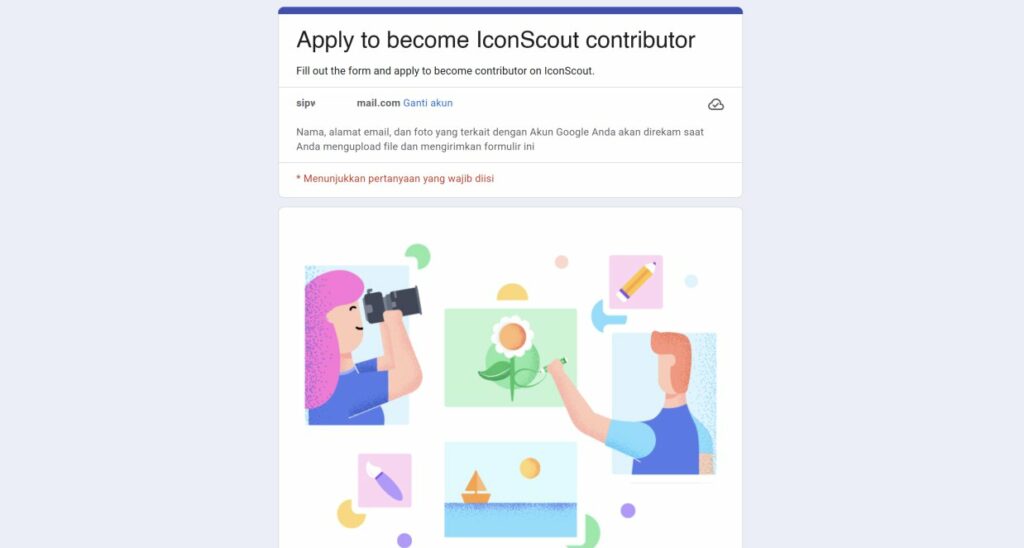
Task: Click the yellow semicircle above the flower picture
Action: 512,293
